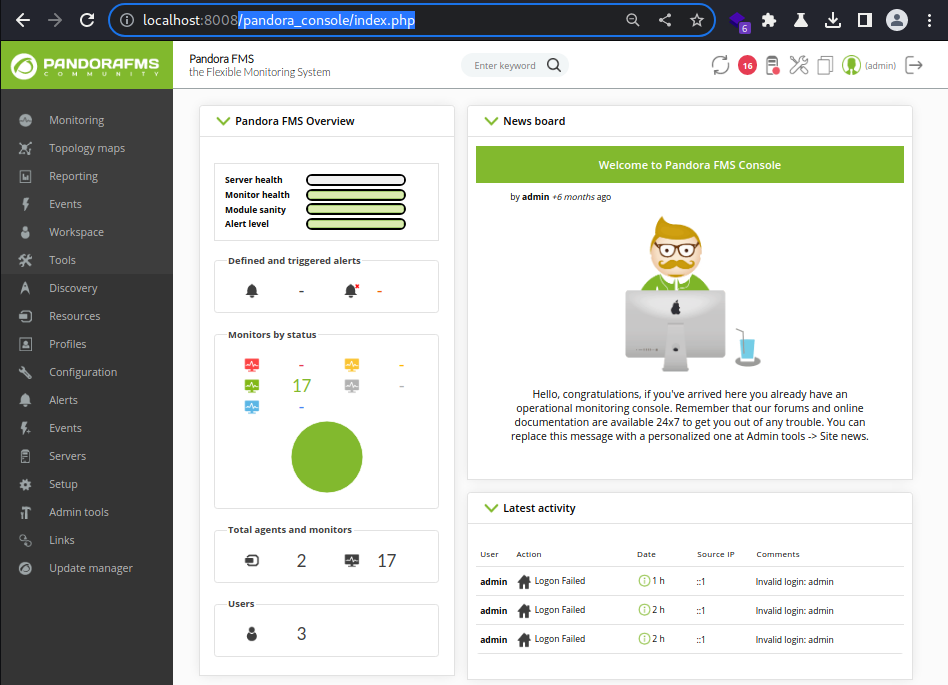Click the red critical monitors icon
This screenshot has height=685, width=948.
252,365
